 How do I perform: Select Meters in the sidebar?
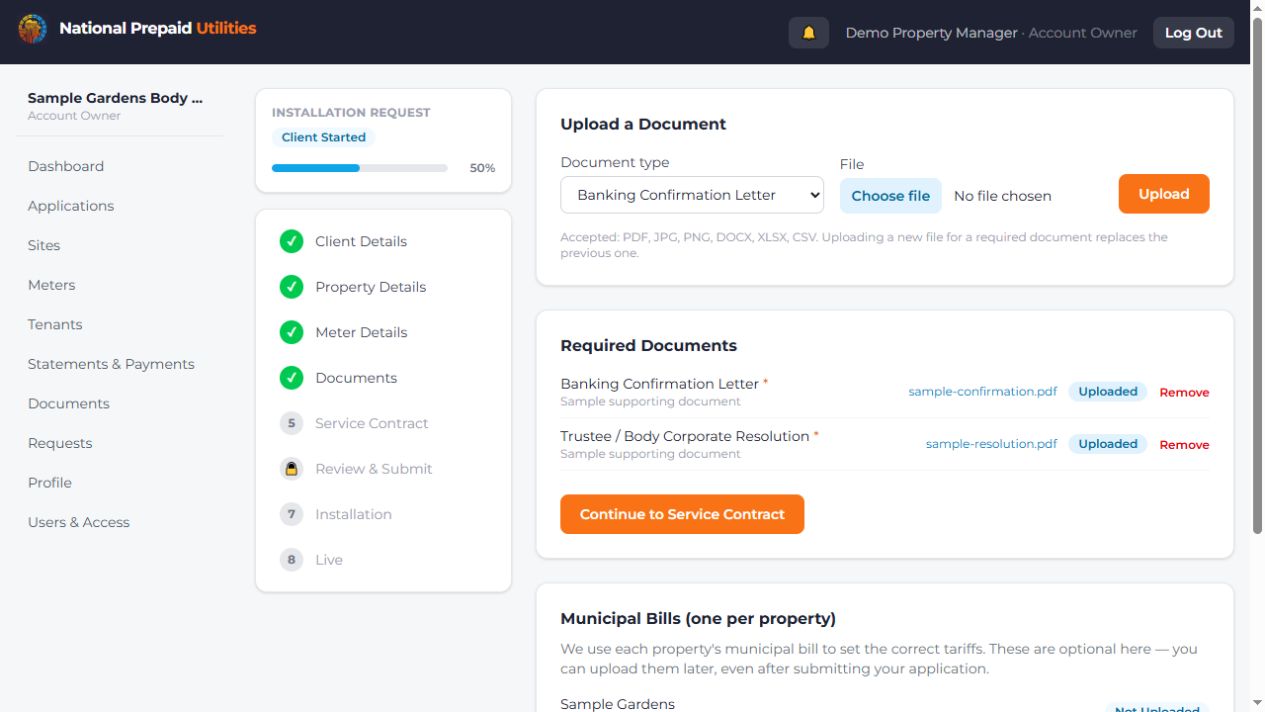pos(52,285)
